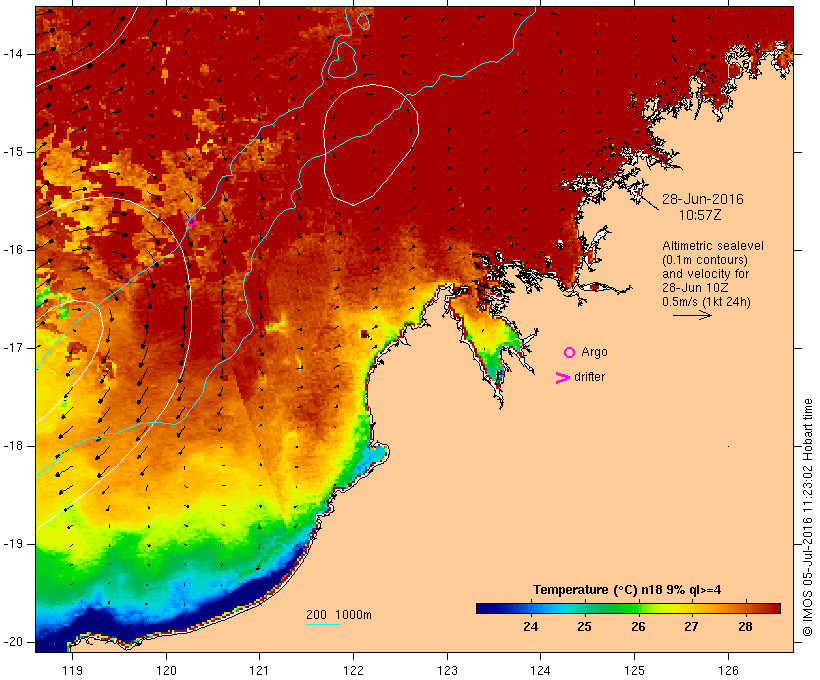Click the colorbar tick label '27'
The image size is (820, 680).
tap(691, 627)
